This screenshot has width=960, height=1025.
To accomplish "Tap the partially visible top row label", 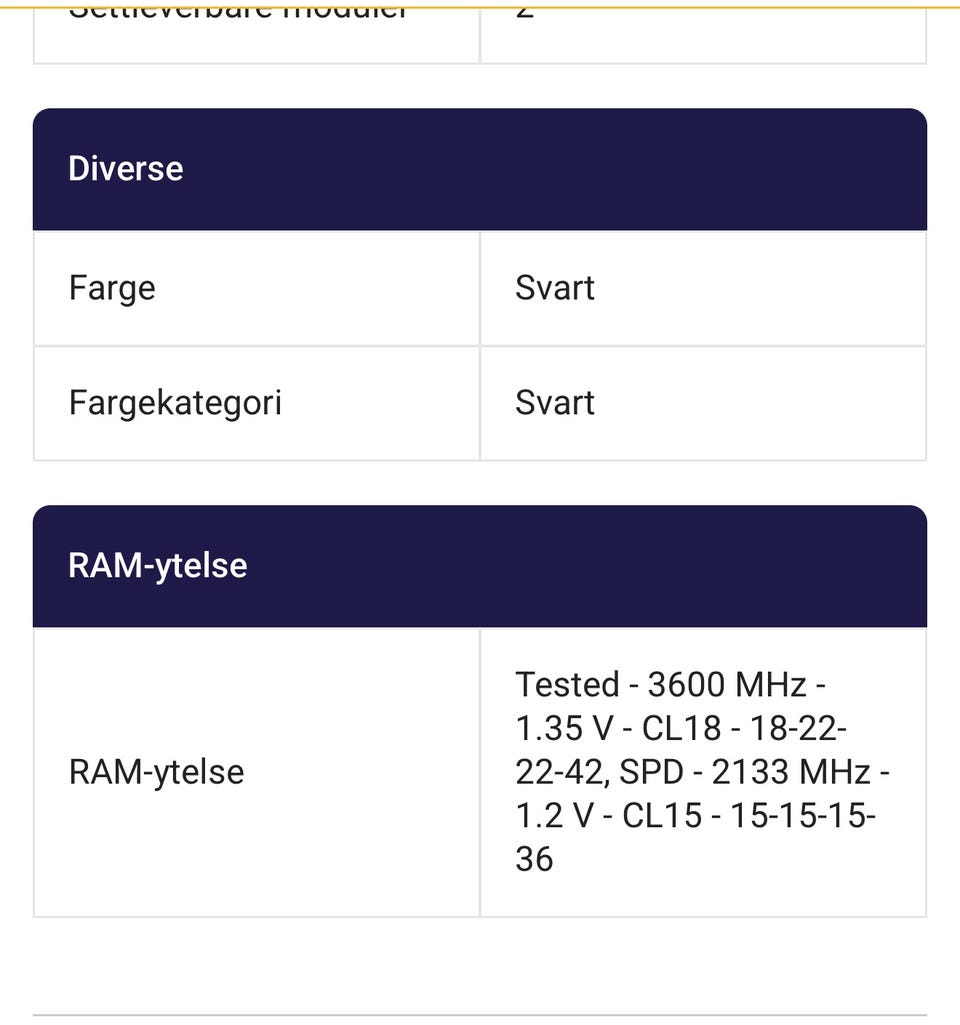I will coord(238,14).
